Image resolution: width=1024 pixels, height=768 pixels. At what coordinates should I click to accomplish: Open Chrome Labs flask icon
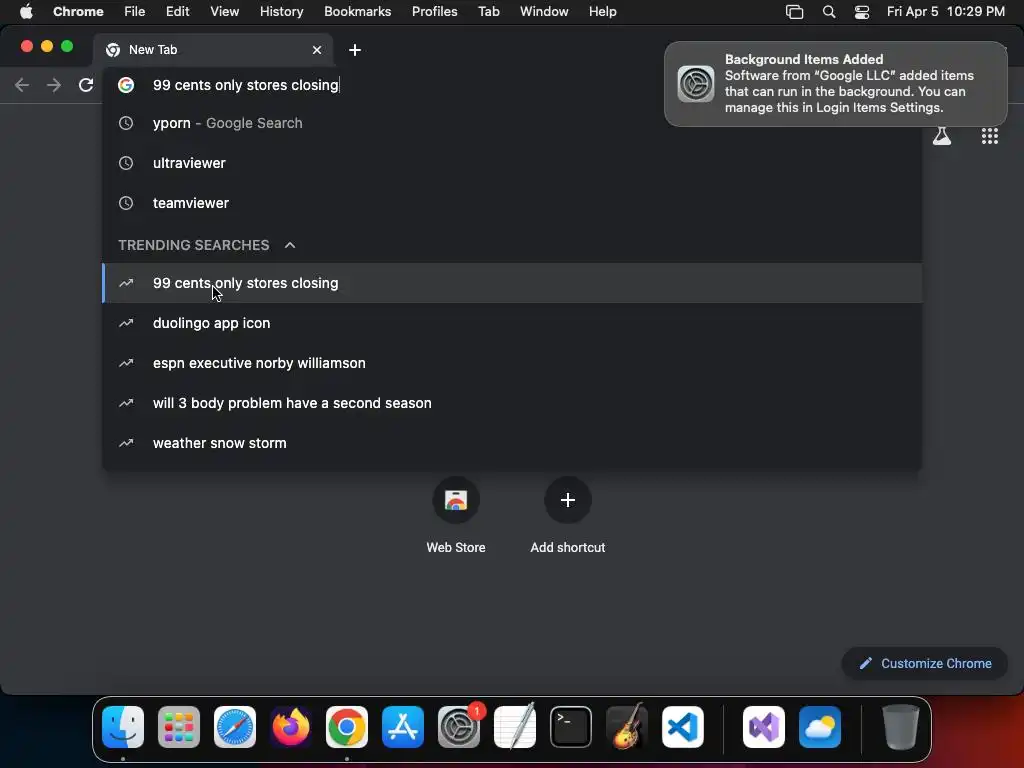942,136
